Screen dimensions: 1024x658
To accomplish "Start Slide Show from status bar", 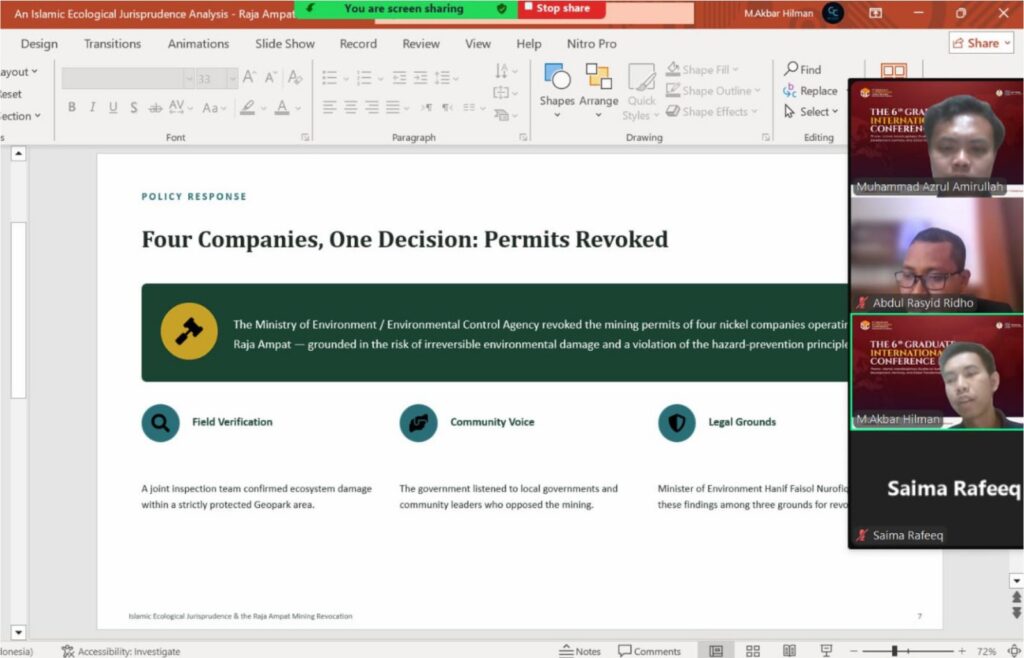I will point(826,651).
